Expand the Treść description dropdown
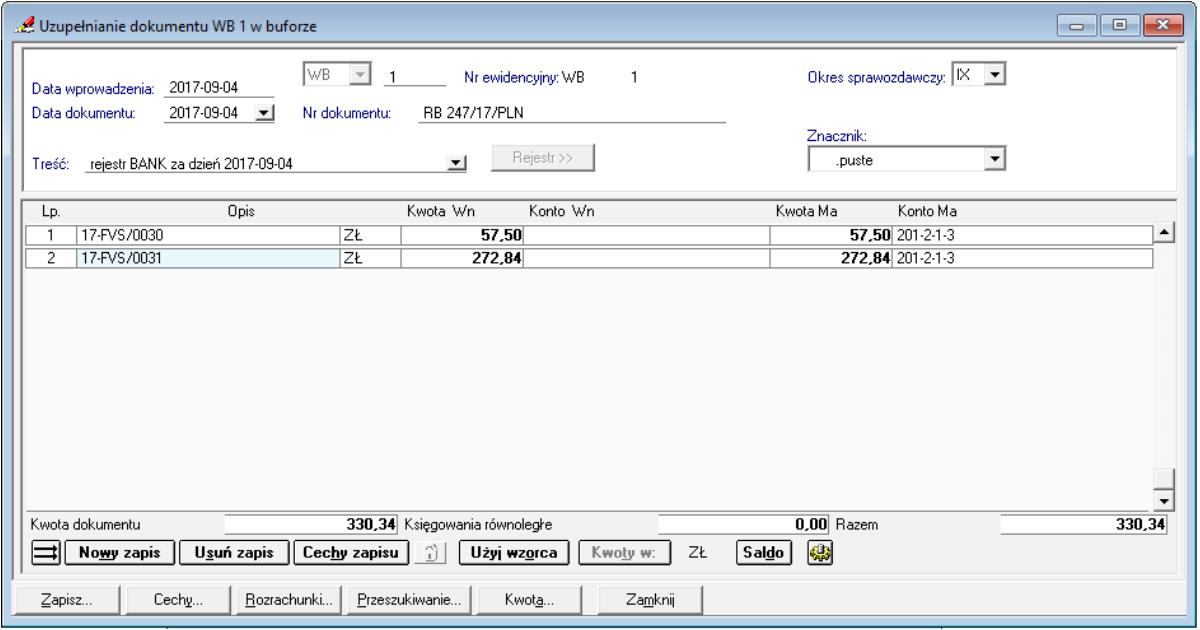1200x630 pixels. click(457, 165)
